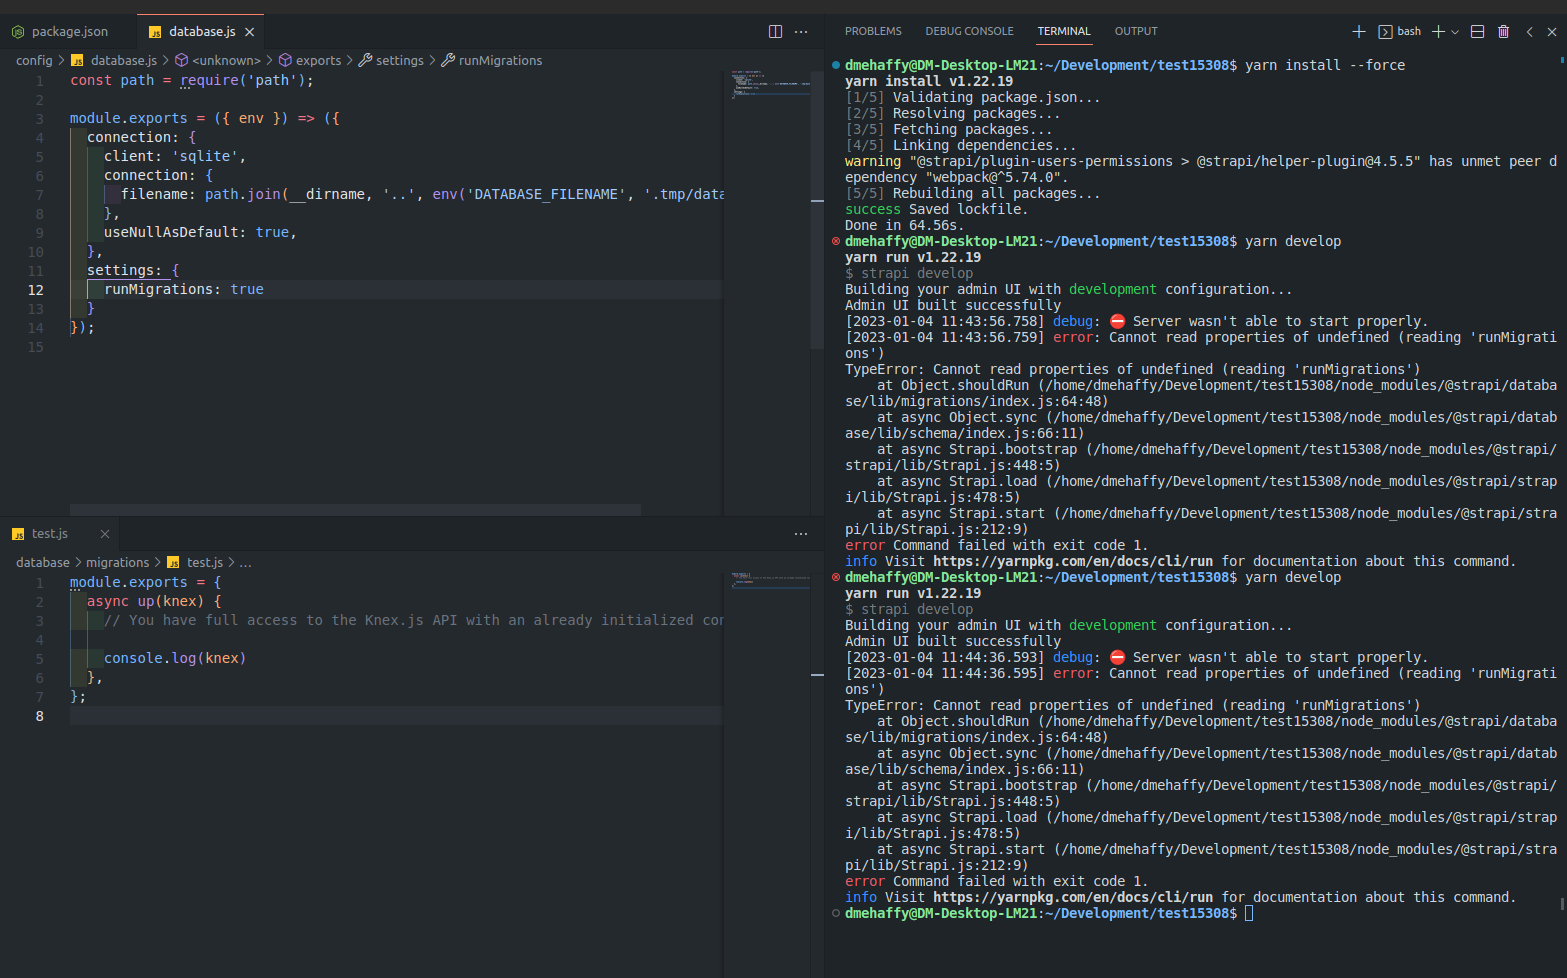Click the maximize panel chevron in terminal toolbar

pyautogui.click(x=1529, y=31)
